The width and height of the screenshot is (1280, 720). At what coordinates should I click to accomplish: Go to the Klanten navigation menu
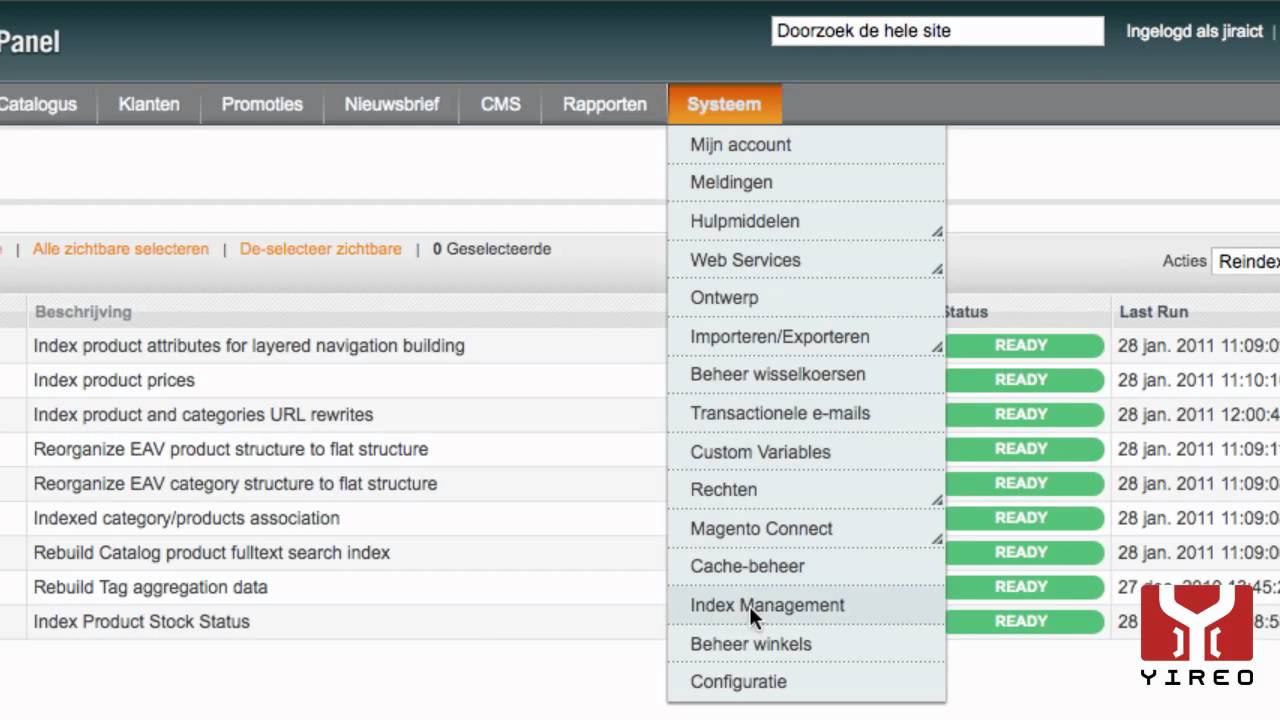(149, 104)
